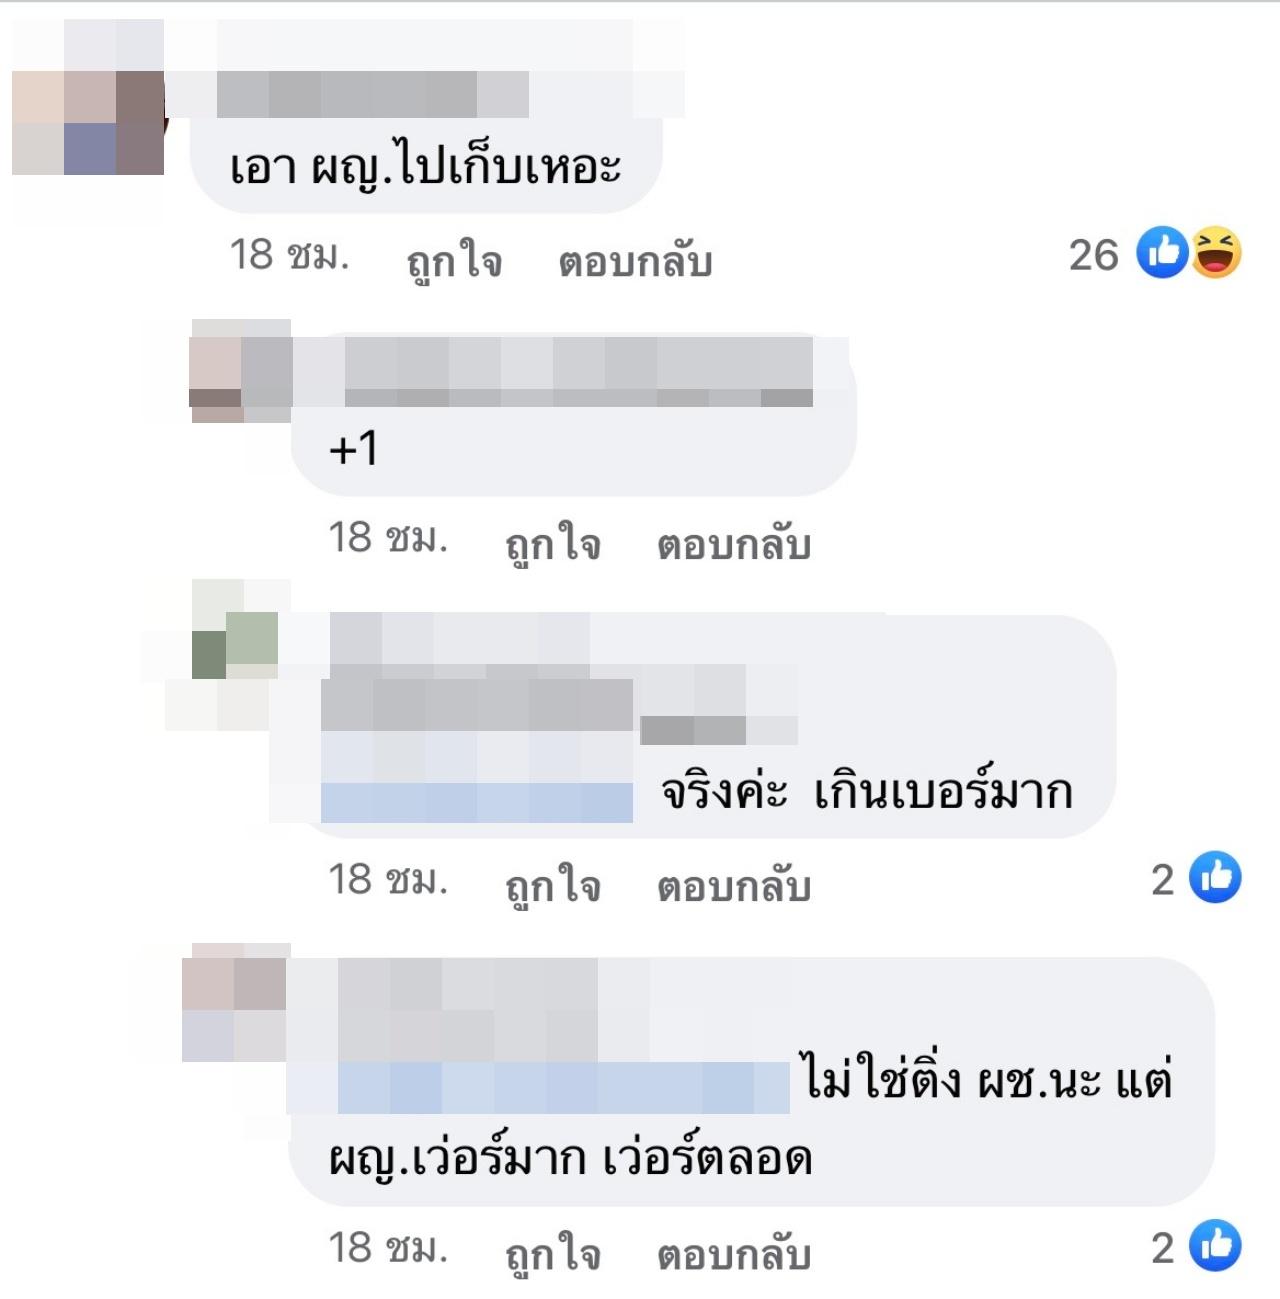The width and height of the screenshot is (1280, 1299).
Task: Click ตอบกลับ under the +1 reply
Action: (733, 545)
